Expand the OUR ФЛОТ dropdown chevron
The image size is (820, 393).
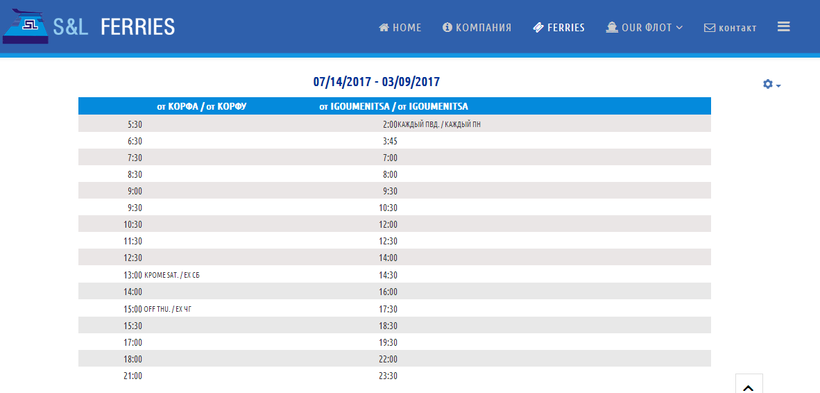click(679, 28)
